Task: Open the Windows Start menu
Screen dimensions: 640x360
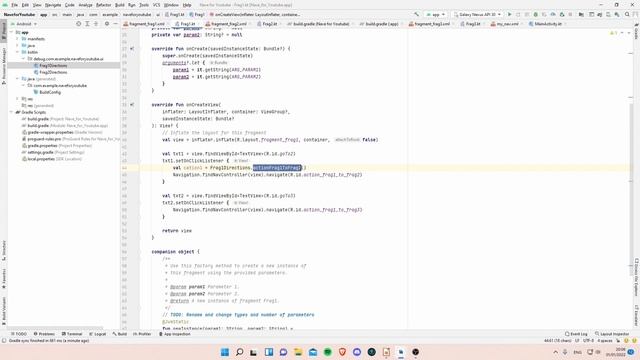Action: 225,352
